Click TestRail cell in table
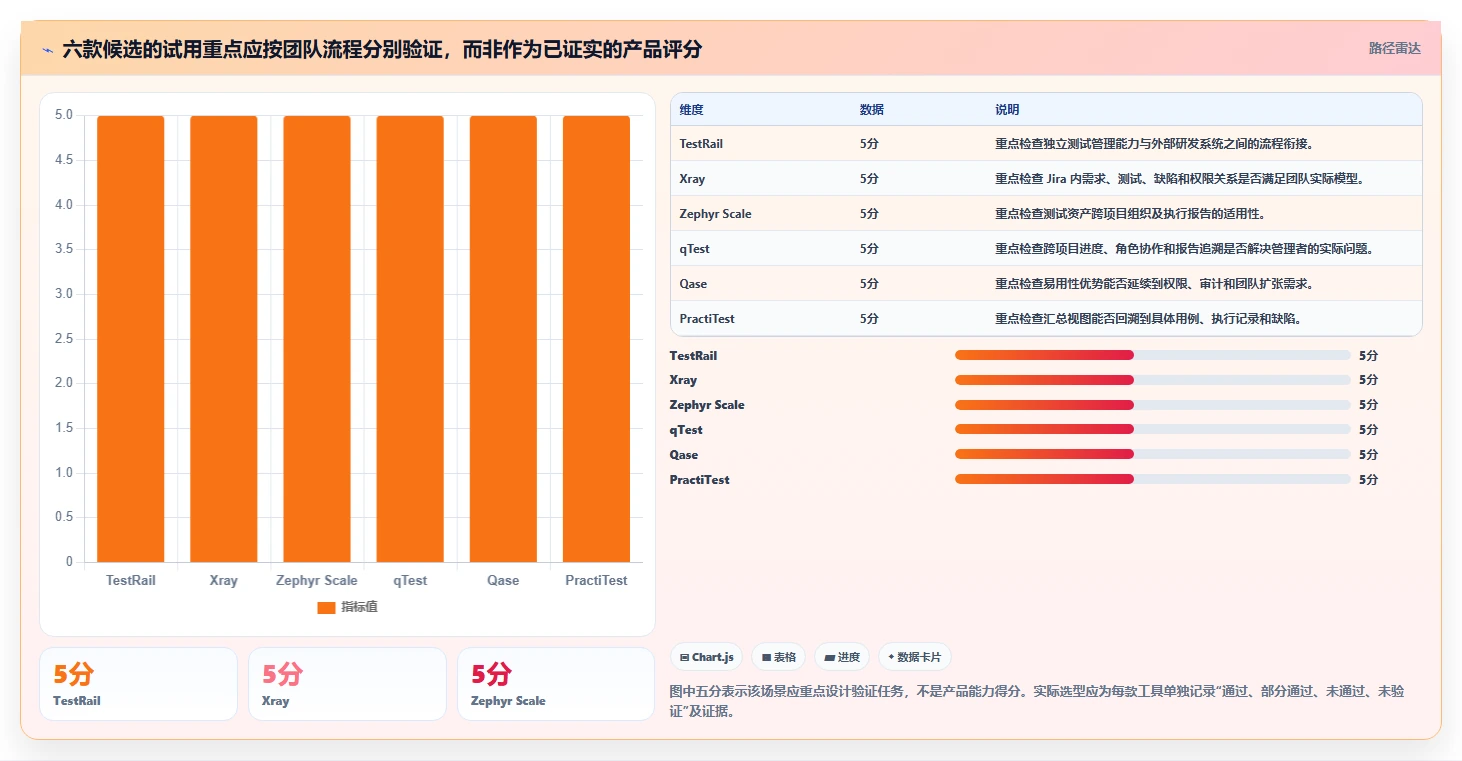Viewport: 1462px width, 761px height. [x=701, y=144]
